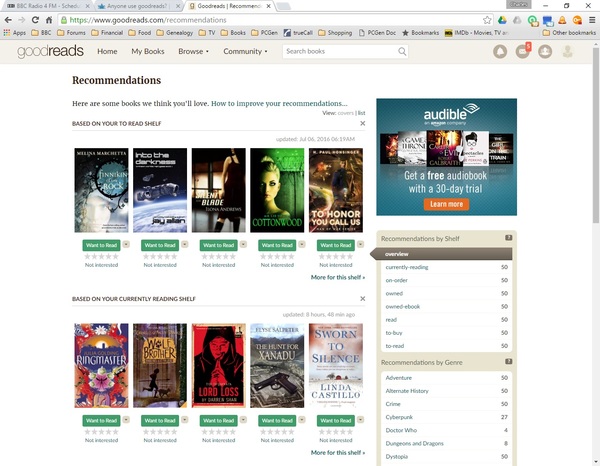Open More for this shelf under To Read
Screen dimensions: 600x466
tap(338, 277)
